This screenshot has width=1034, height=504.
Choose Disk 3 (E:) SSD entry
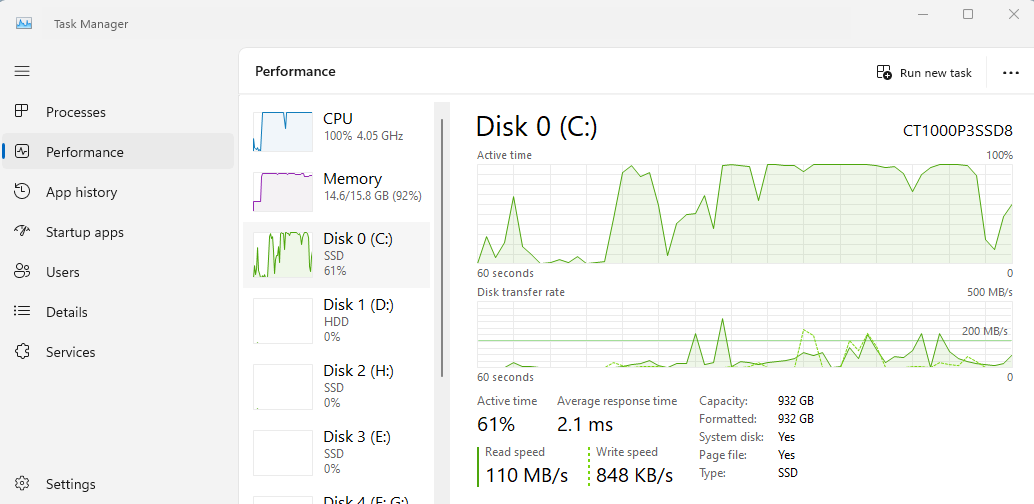pos(336,452)
